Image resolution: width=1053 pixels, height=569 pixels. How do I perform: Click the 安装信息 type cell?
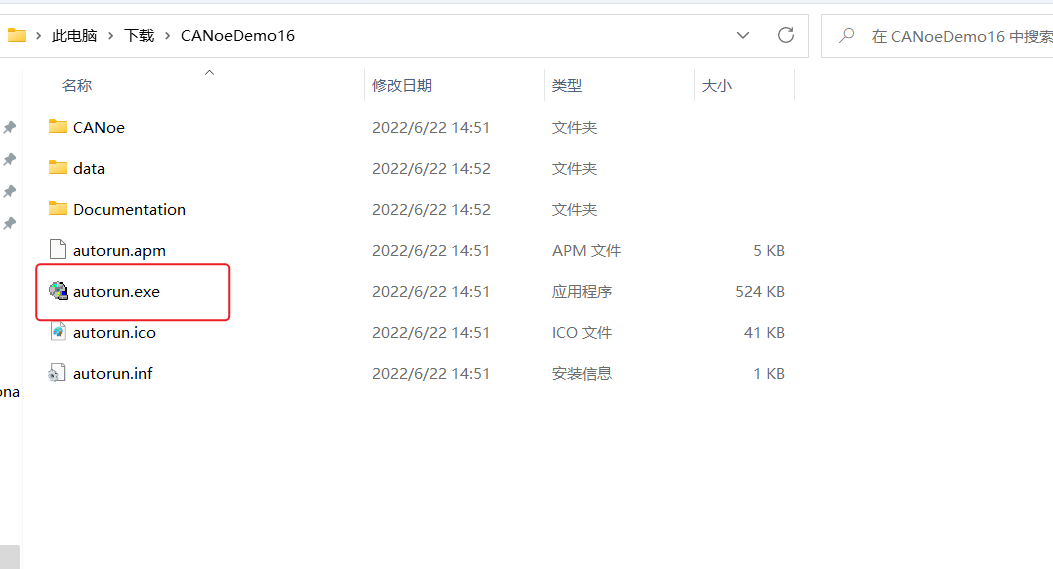(582, 374)
